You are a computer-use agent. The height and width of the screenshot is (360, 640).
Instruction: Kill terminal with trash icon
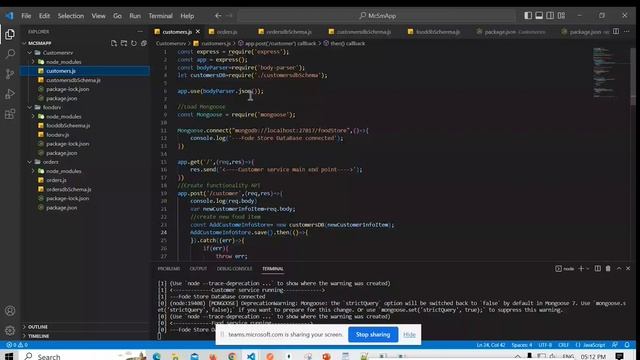608,269
